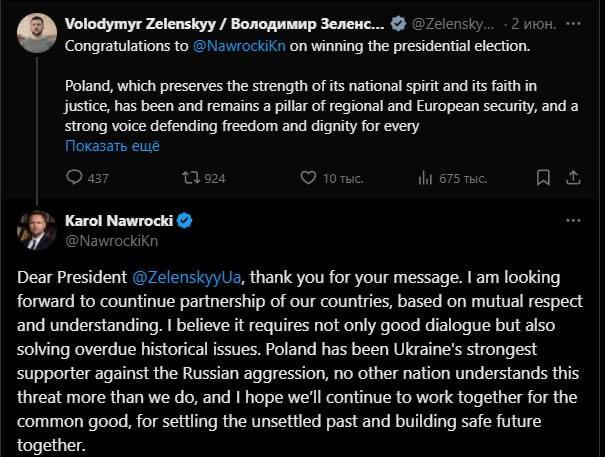Share Zelenskyy's tweet using the share icon
The image size is (605, 457).
coord(575,178)
